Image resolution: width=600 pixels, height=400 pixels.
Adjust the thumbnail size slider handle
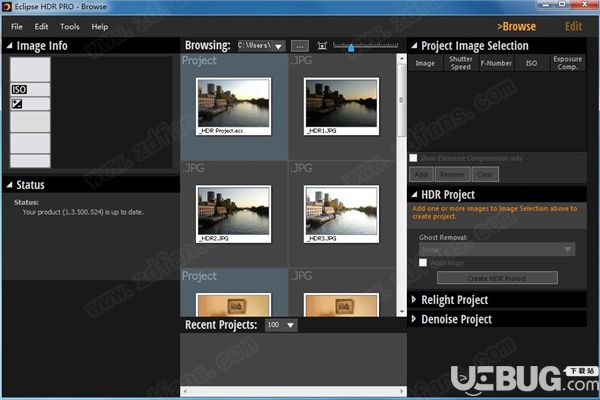click(351, 48)
